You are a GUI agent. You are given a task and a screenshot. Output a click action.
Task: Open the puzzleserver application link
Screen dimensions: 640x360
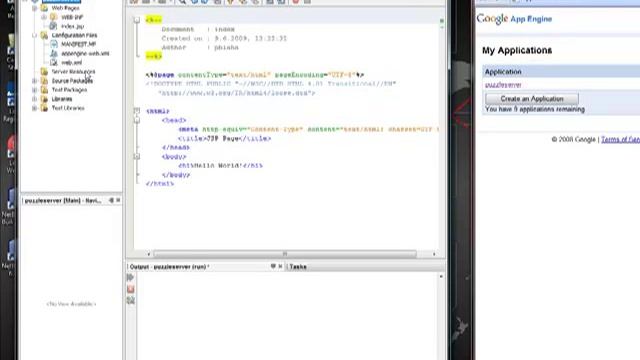pyautogui.click(x=503, y=85)
